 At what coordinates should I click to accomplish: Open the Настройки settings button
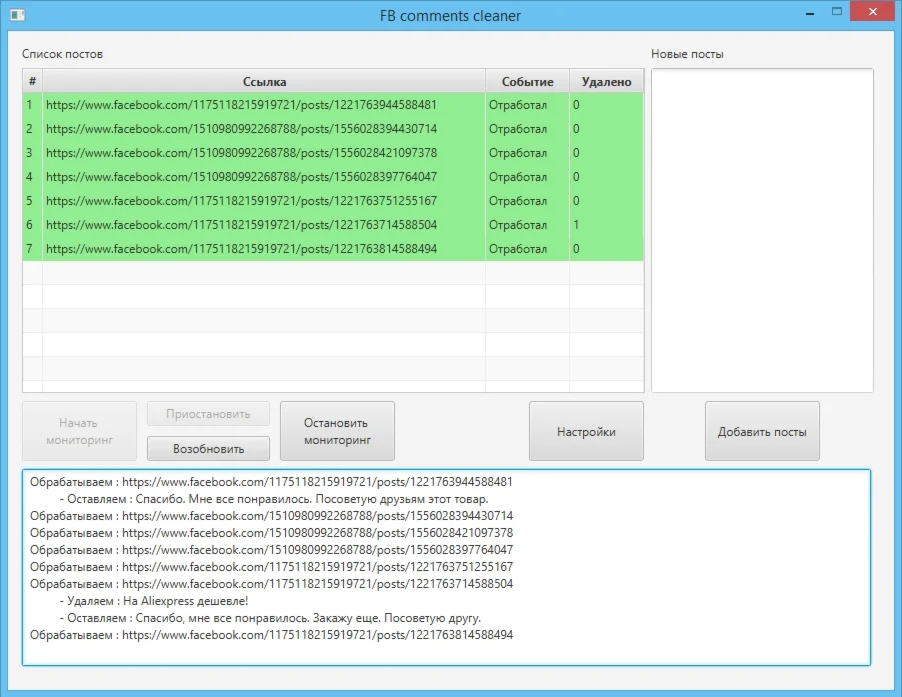click(x=586, y=431)
